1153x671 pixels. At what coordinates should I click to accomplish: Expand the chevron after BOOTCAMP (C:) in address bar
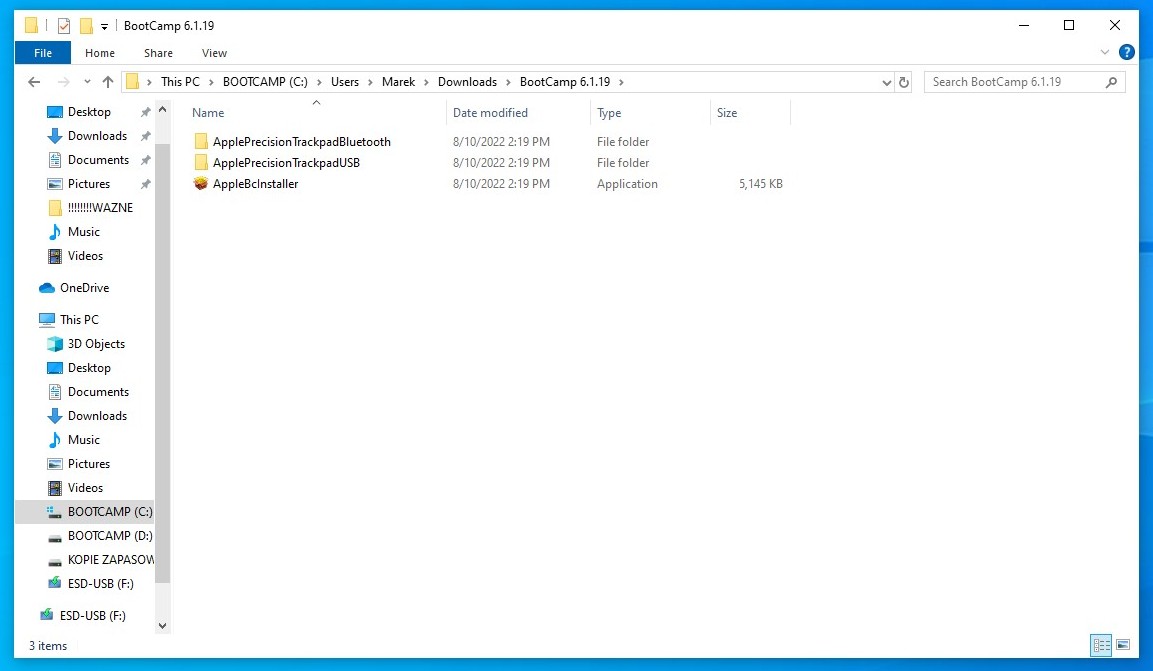(319, 82)
